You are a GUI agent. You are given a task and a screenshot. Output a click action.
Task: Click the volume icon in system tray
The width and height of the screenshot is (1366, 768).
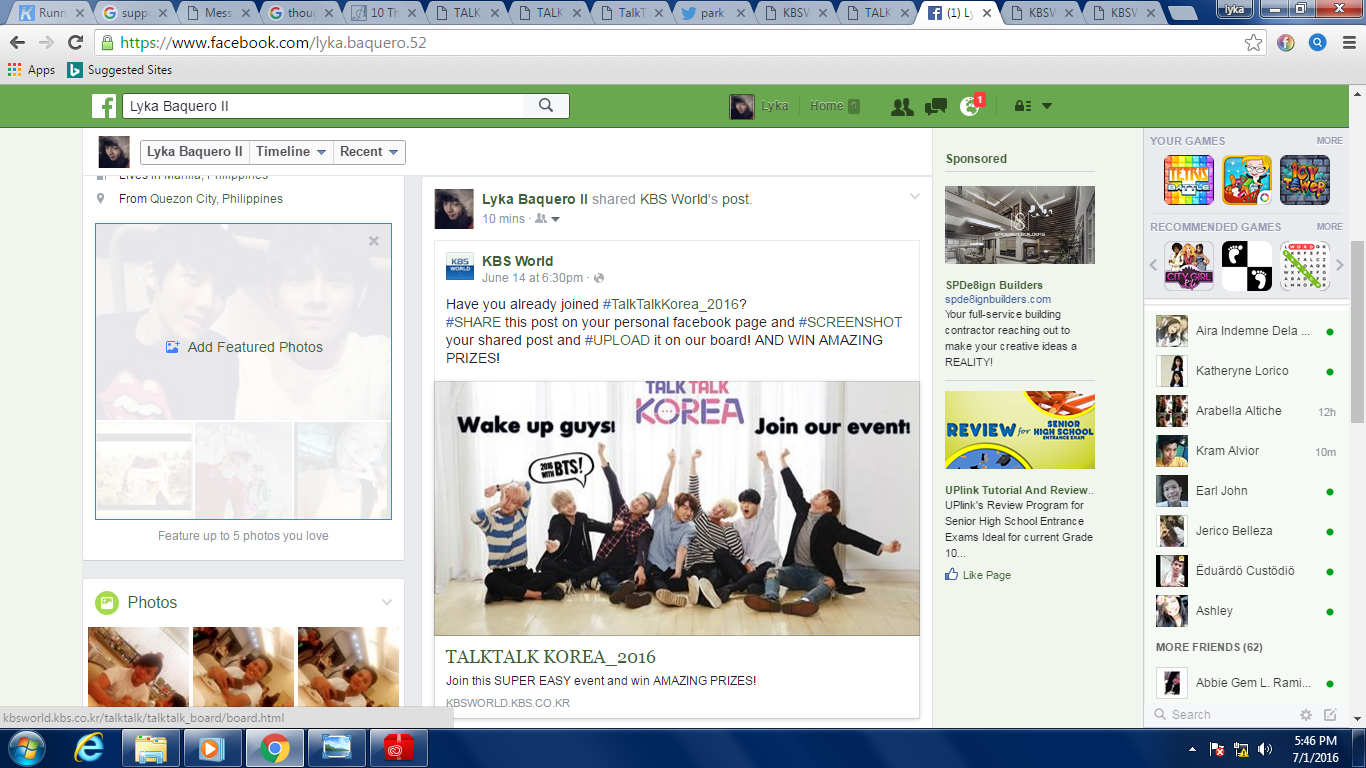(1265, 748)
